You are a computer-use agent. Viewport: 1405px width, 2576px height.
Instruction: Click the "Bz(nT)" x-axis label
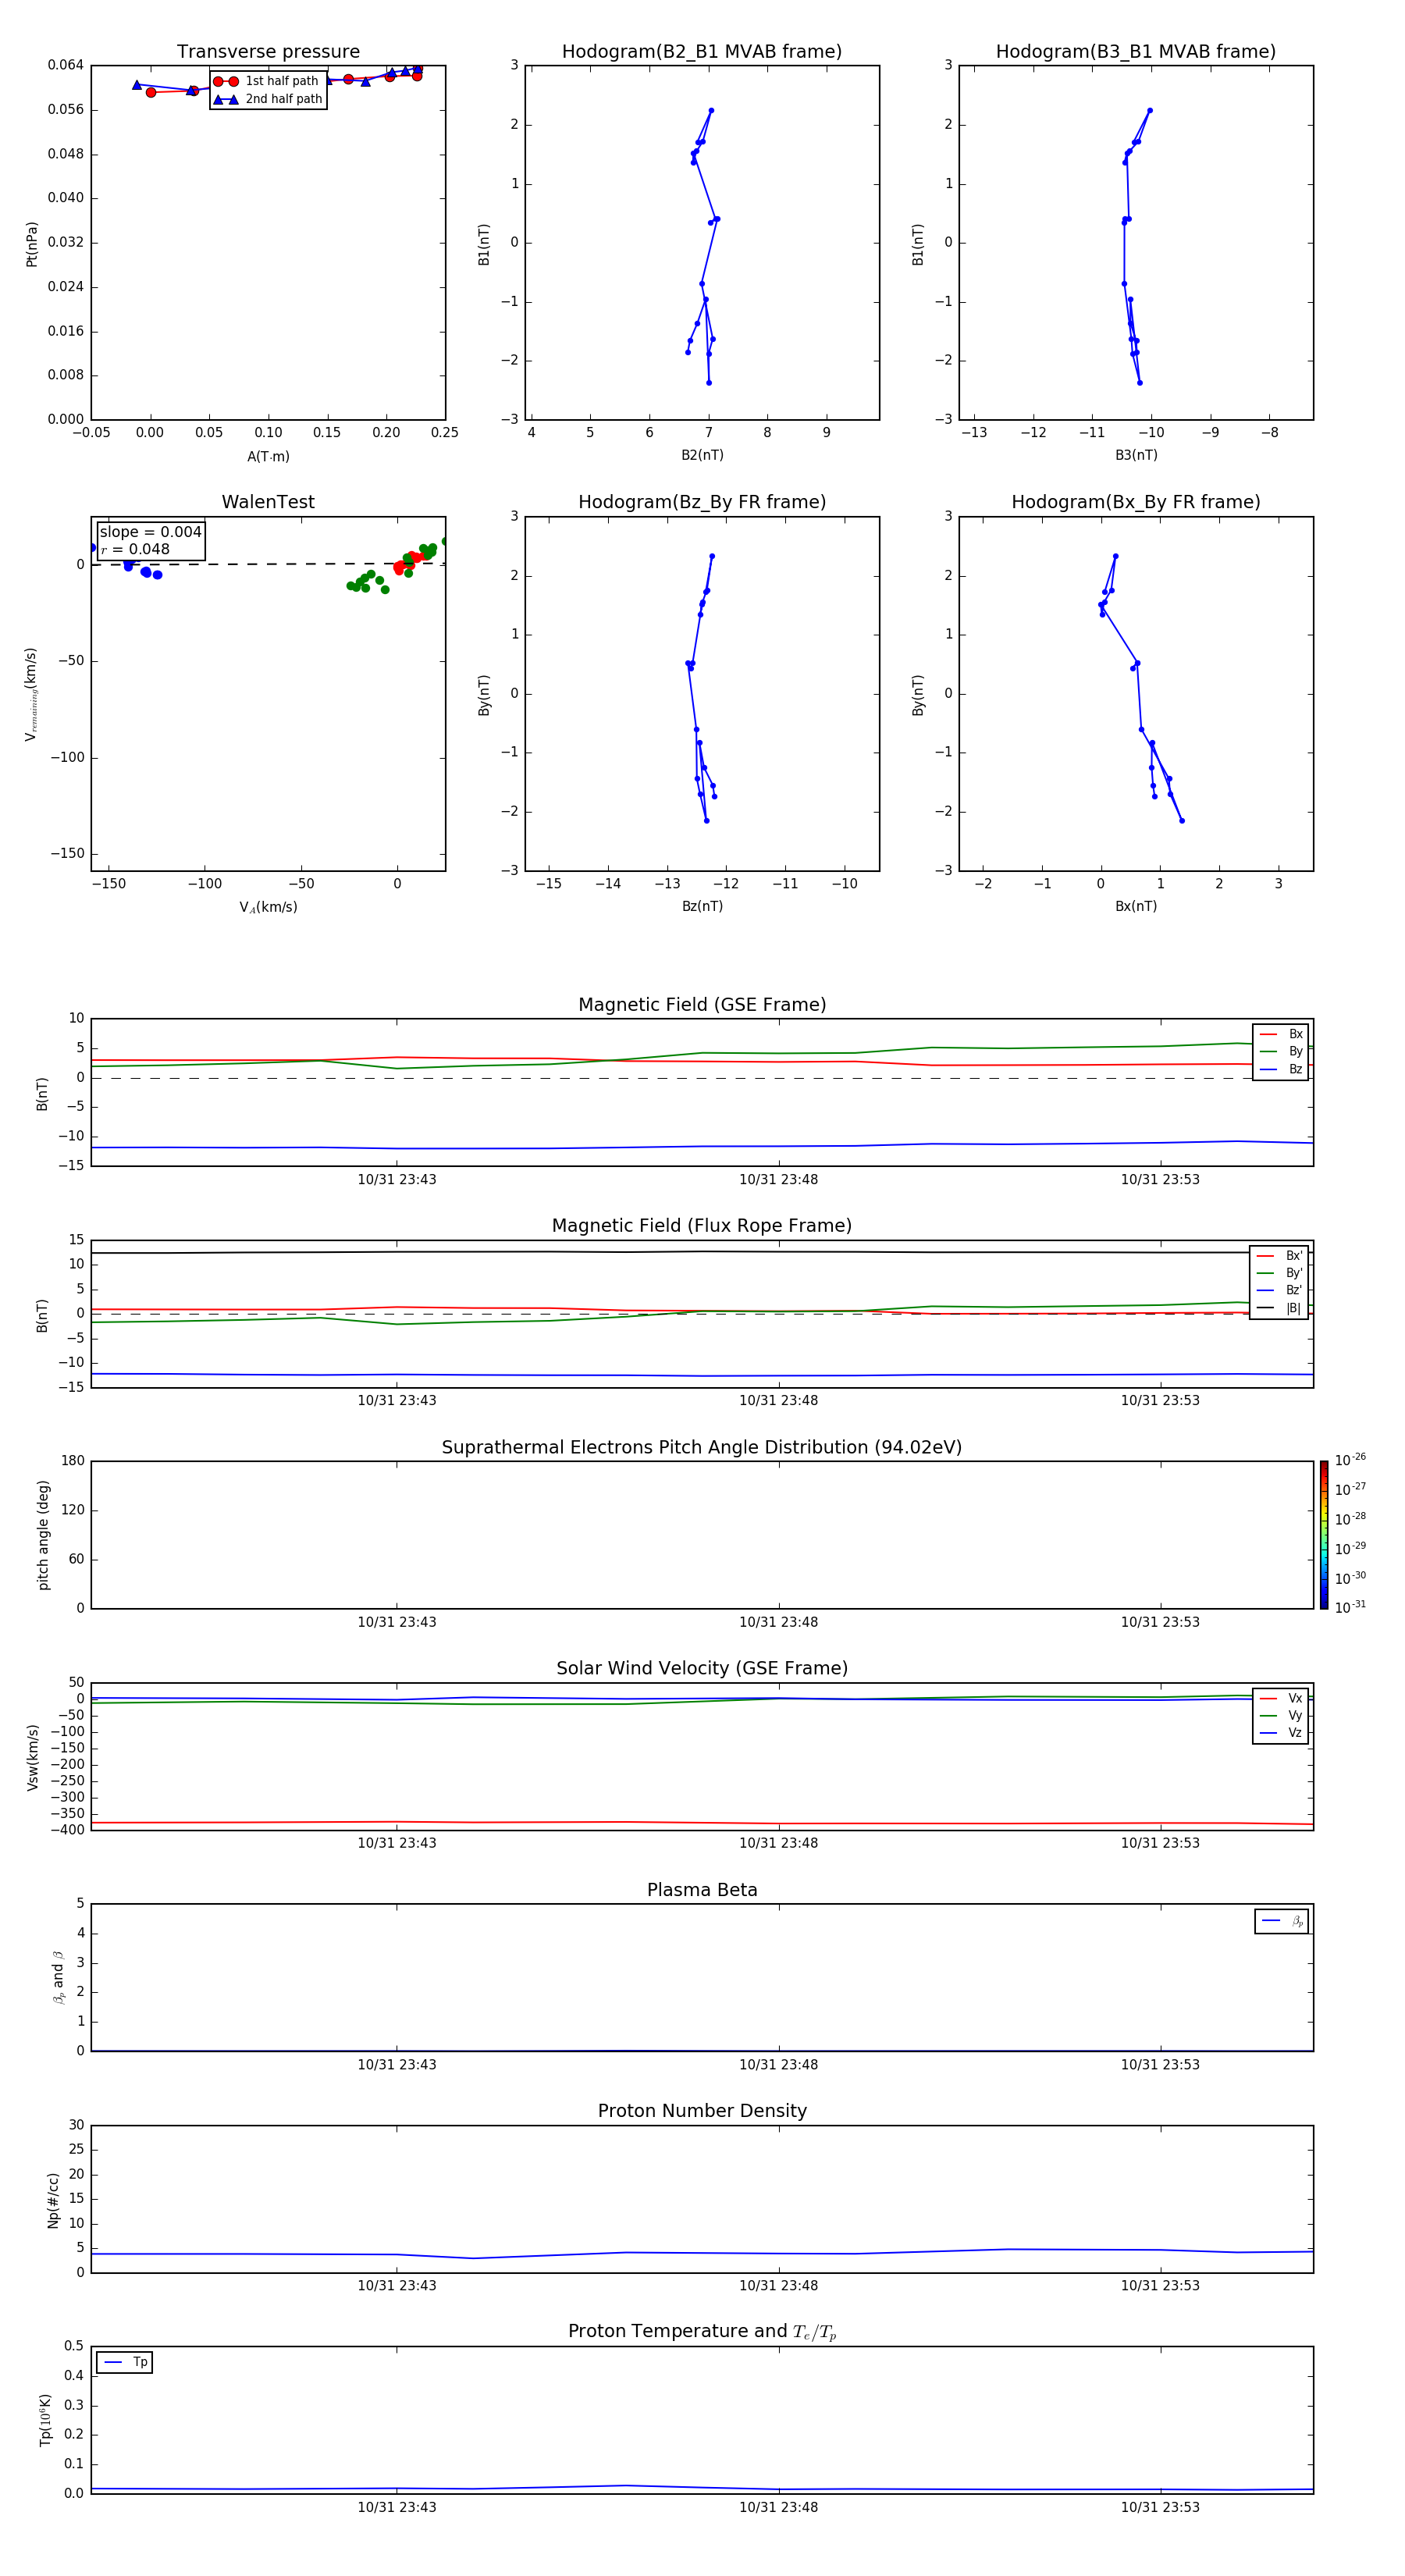coord(702,906)
